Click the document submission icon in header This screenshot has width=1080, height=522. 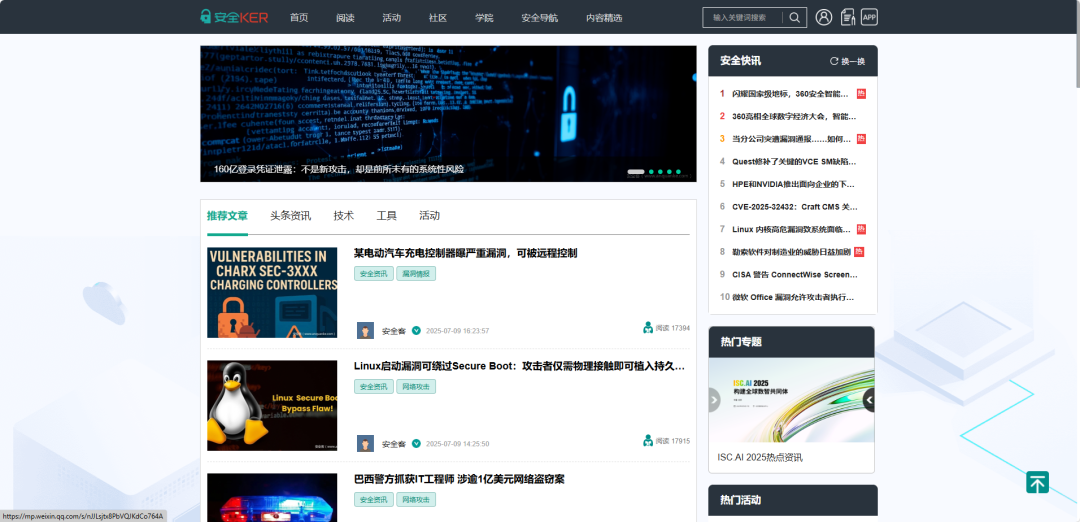click(x=848, y=17)
